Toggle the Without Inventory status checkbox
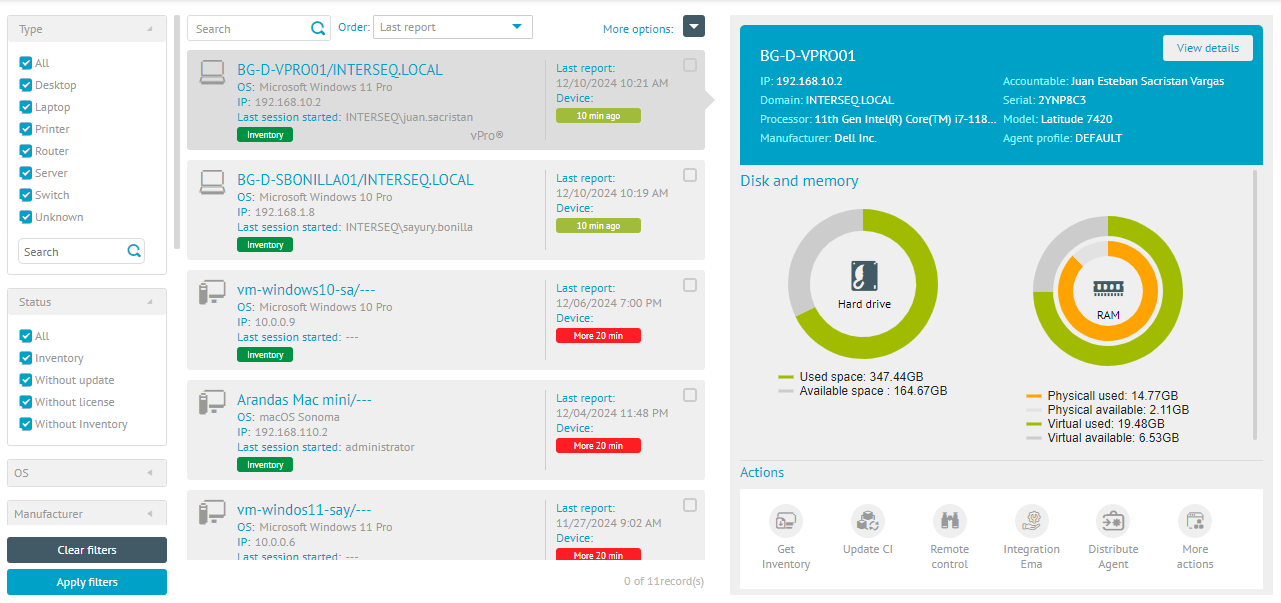This screenshot has height=603, width=1281. [26, 424]
